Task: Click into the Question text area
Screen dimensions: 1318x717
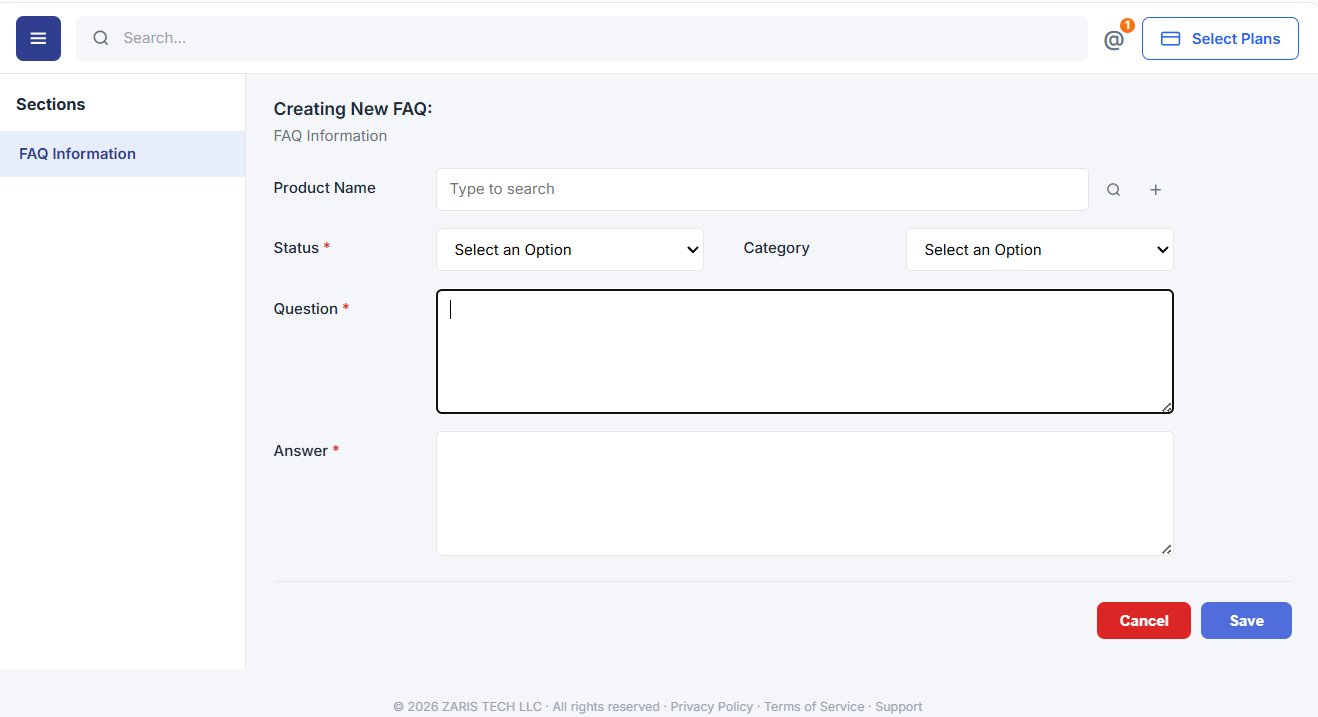Action: (x=805, y=351)
